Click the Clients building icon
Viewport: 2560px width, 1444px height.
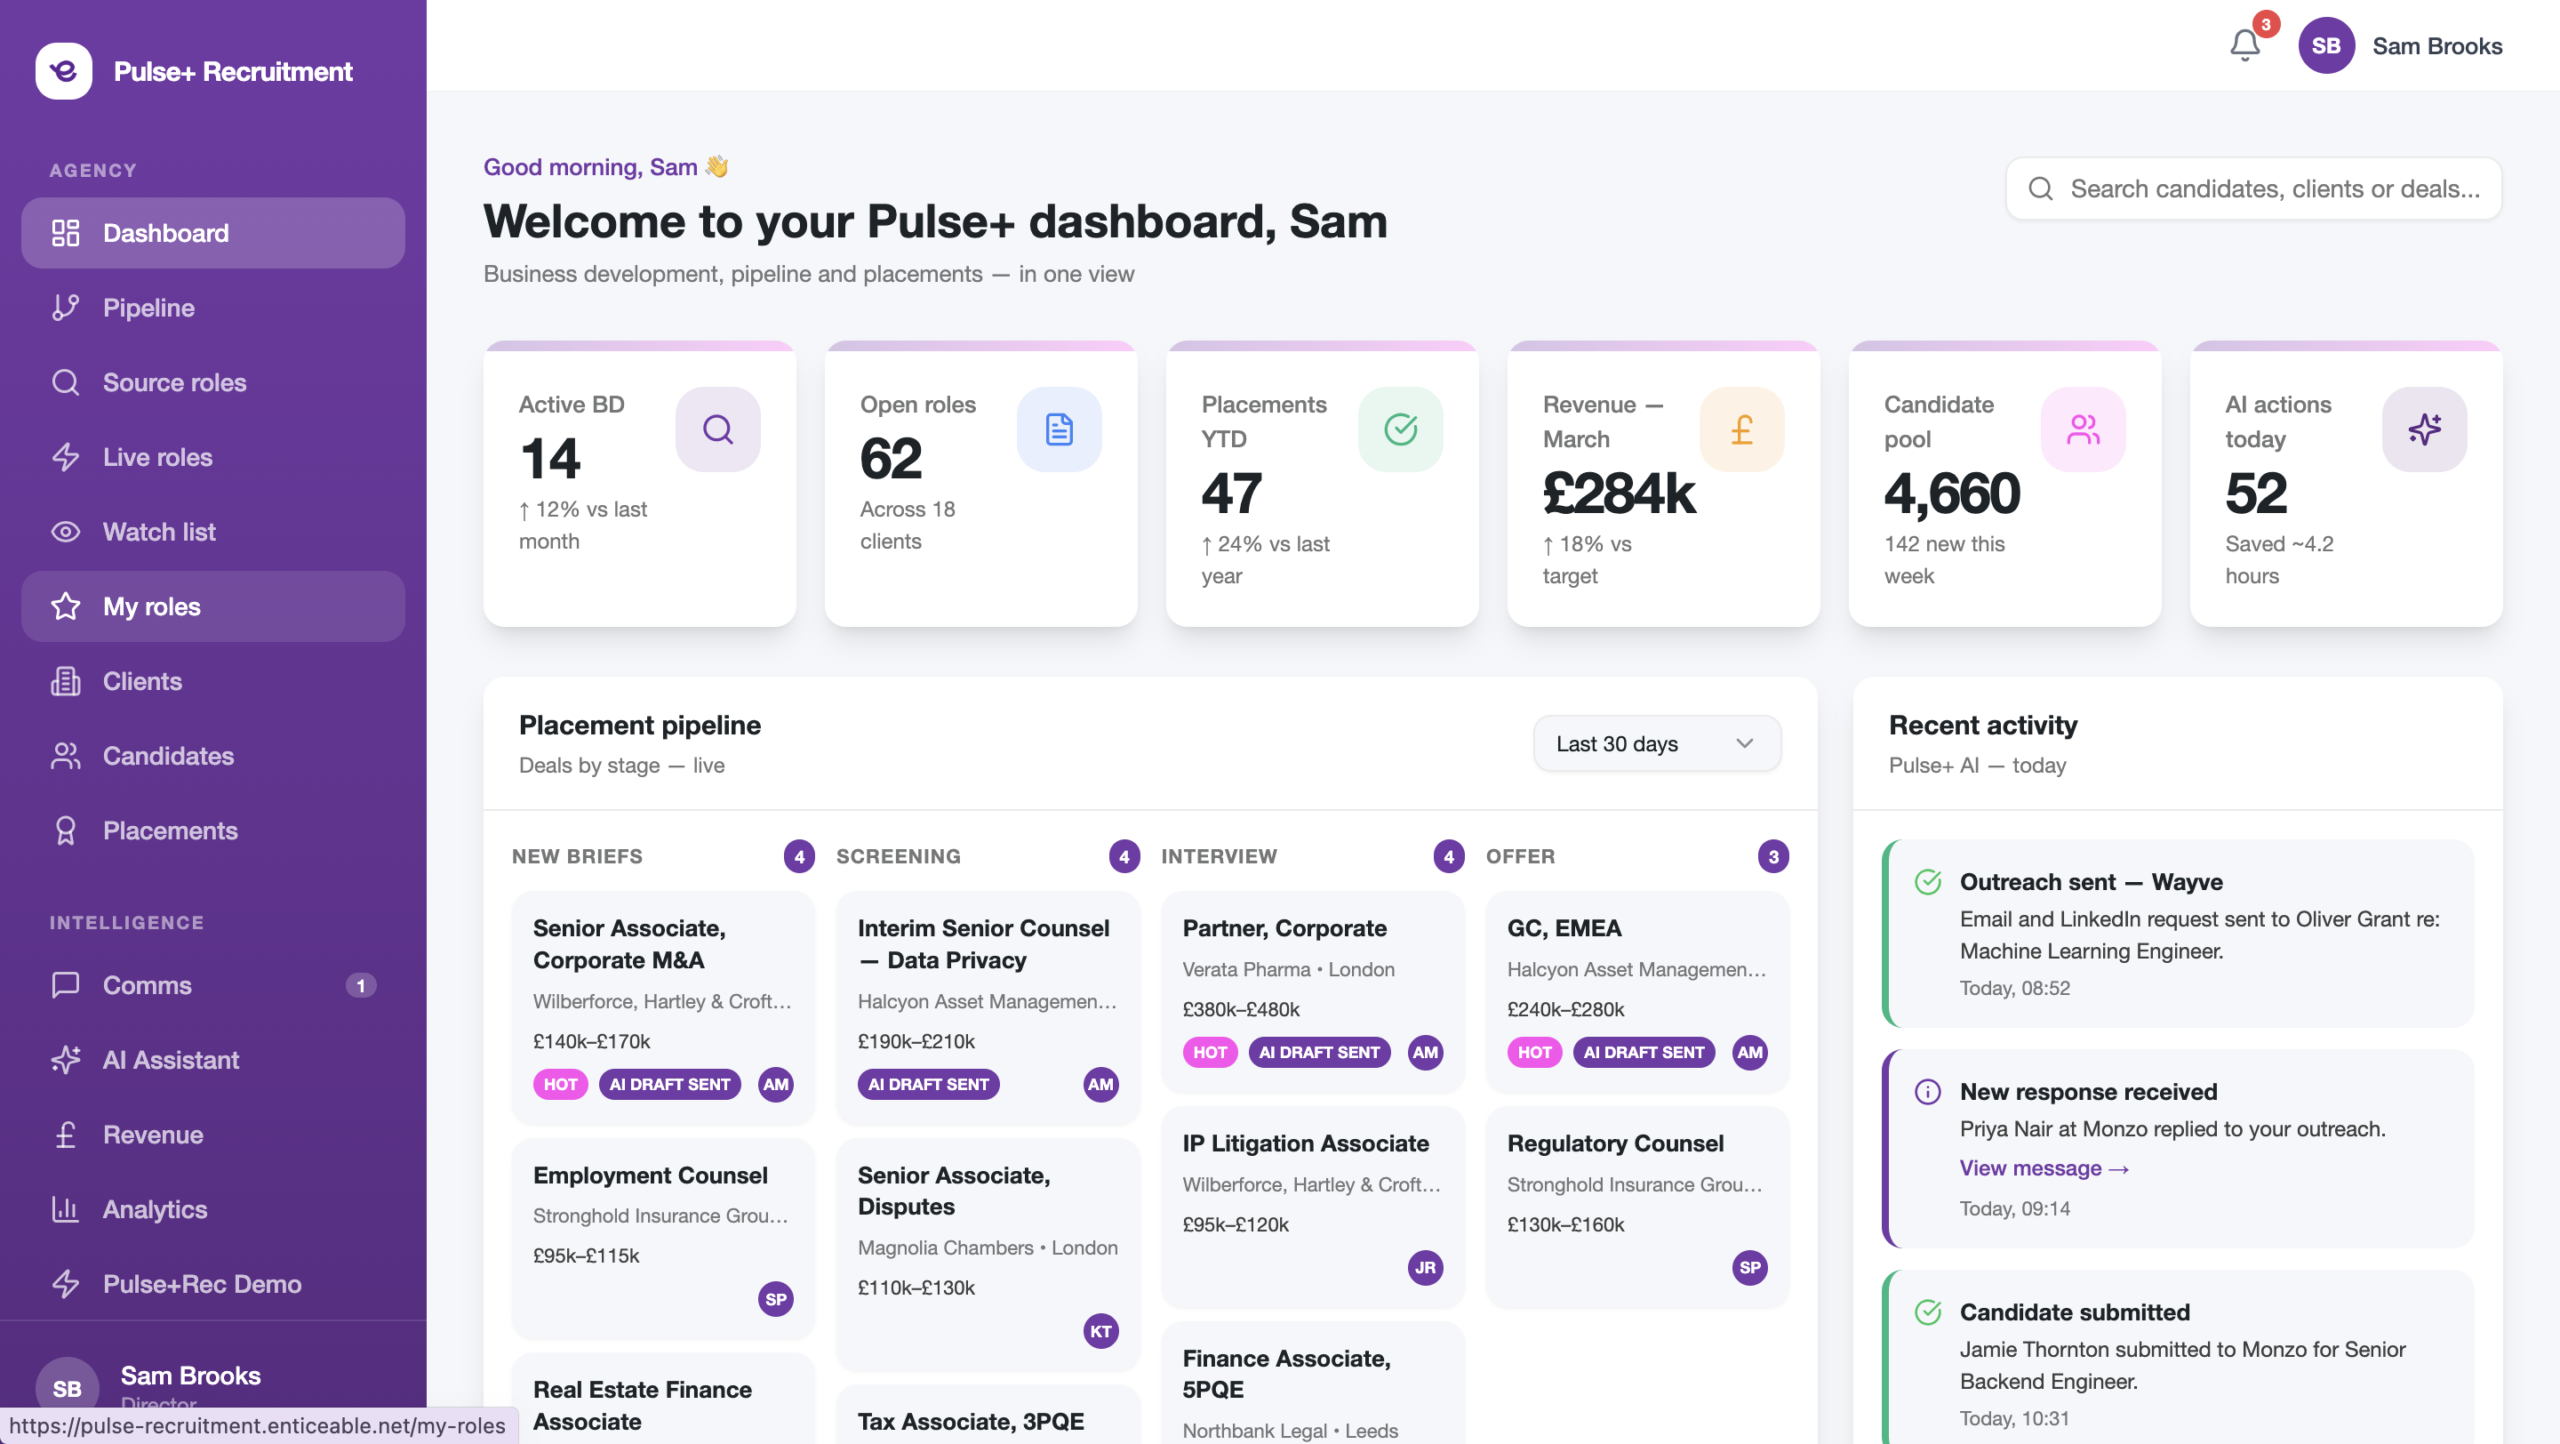tap(66, 682)
